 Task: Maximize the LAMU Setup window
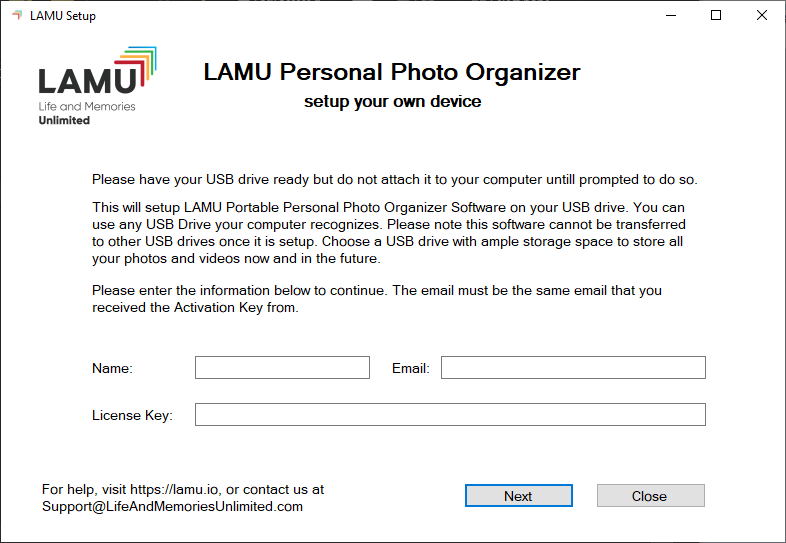716,16
